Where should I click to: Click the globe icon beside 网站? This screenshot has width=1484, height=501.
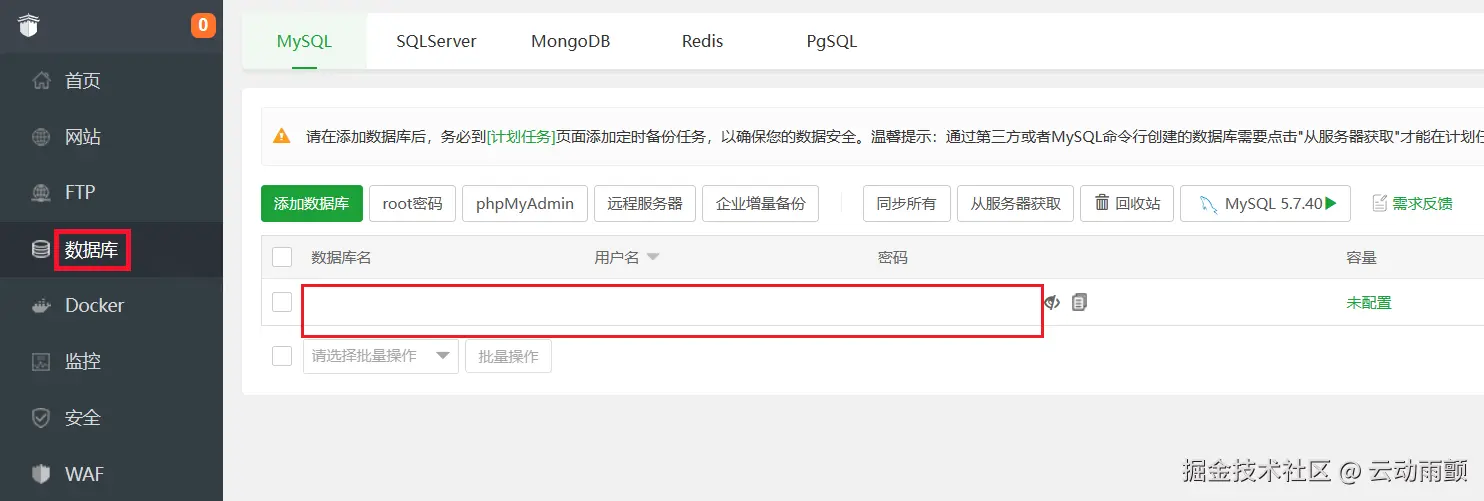pyautogui.click(x=41, y=137)
